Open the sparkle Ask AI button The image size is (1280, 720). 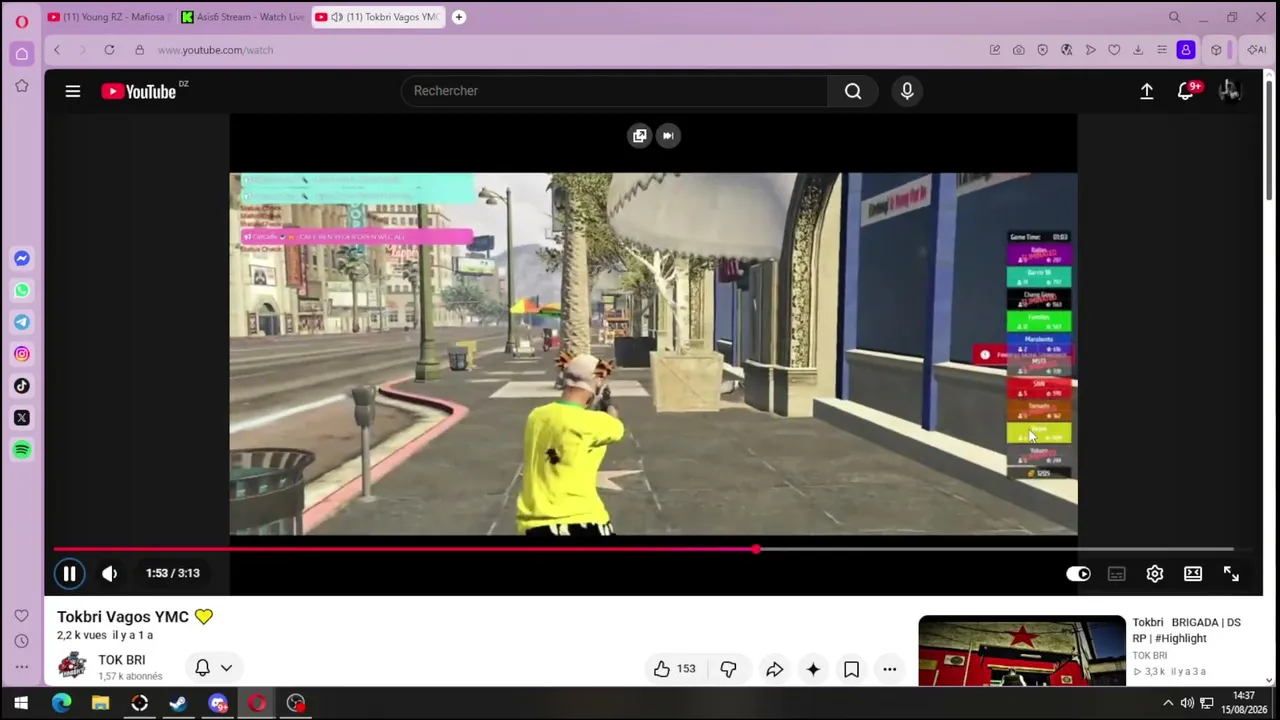813,669
